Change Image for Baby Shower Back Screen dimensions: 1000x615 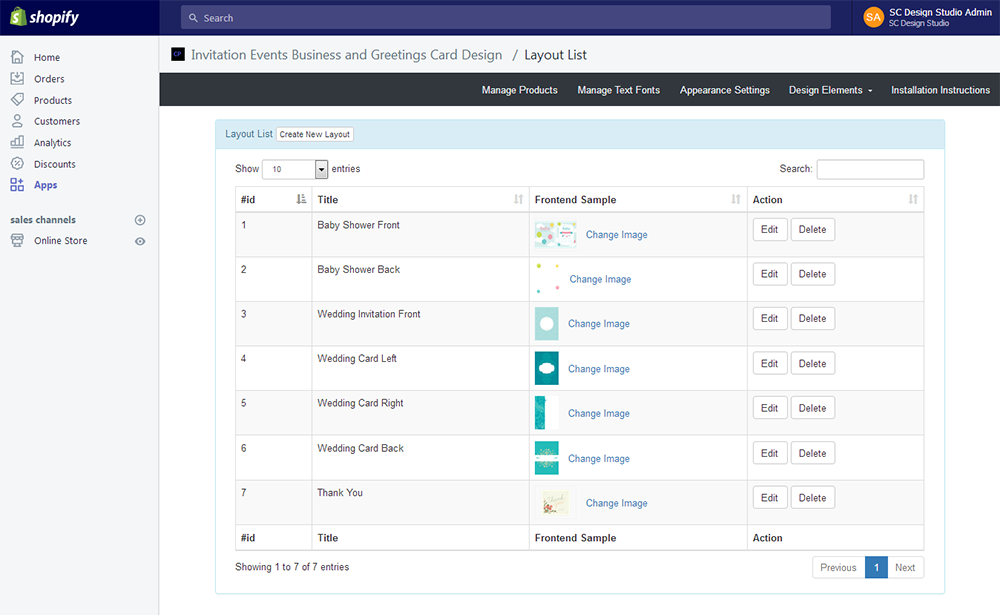click(600, 279)
